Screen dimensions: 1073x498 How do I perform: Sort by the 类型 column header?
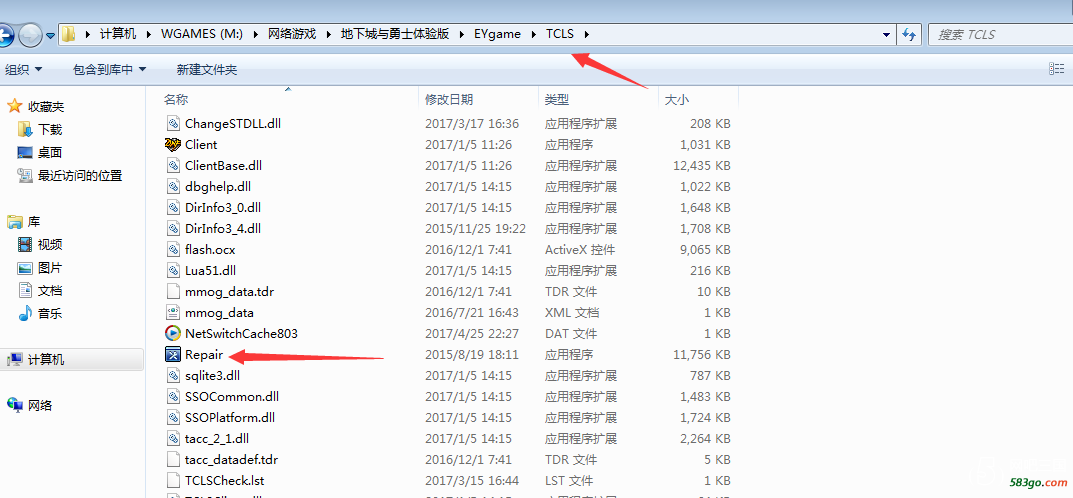pos(556,100)
